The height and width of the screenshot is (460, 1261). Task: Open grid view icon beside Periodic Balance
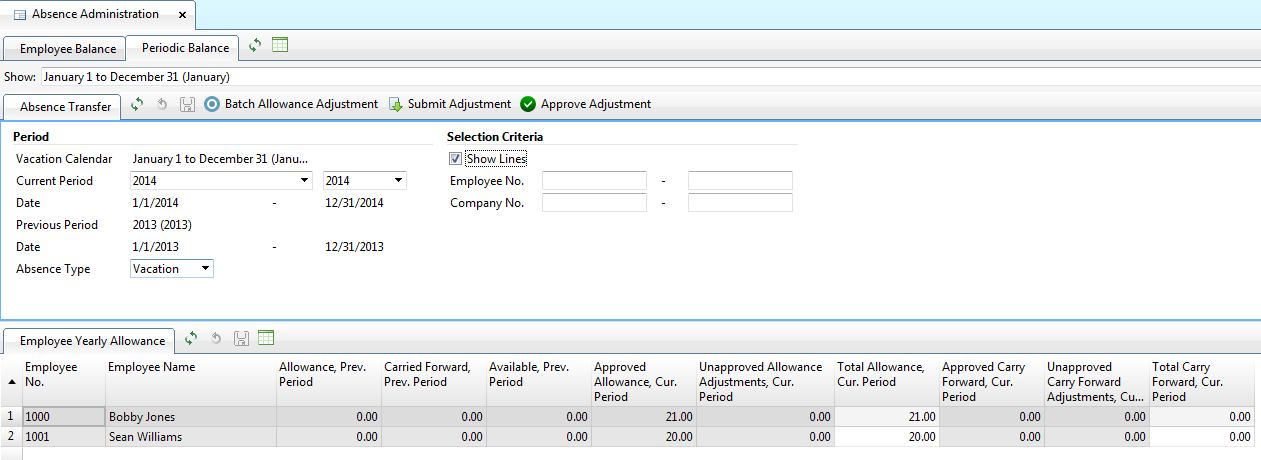click(280, 46)
